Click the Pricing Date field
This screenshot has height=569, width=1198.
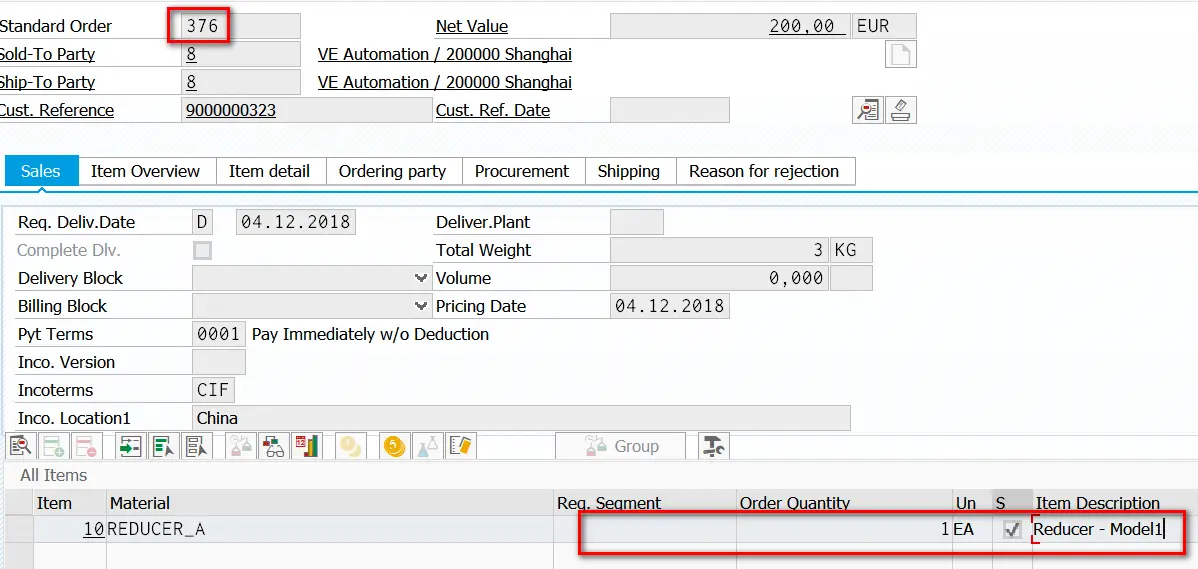point(670,306)
